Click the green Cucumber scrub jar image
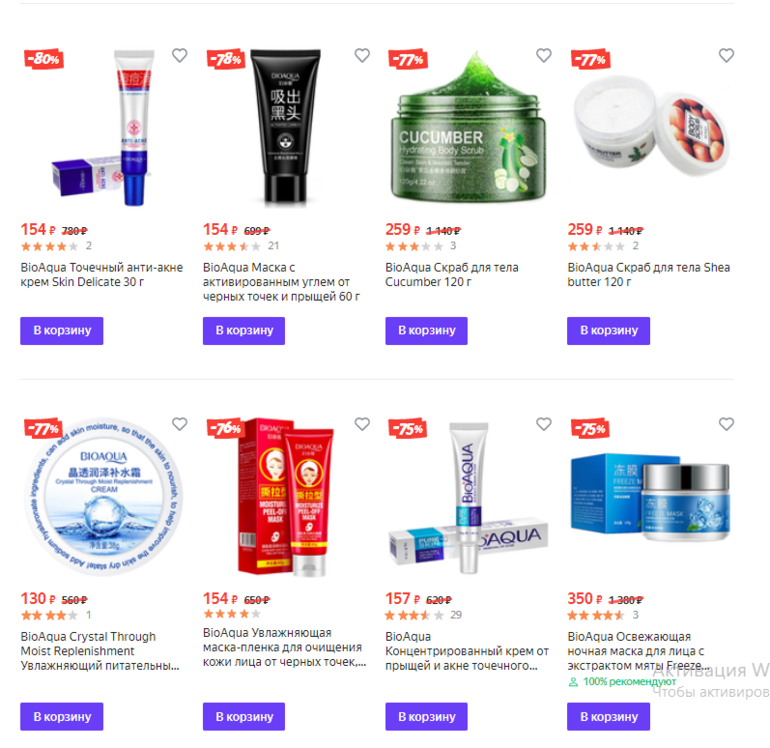This screenshot has height=748, width=770. (x=468, y=128)
